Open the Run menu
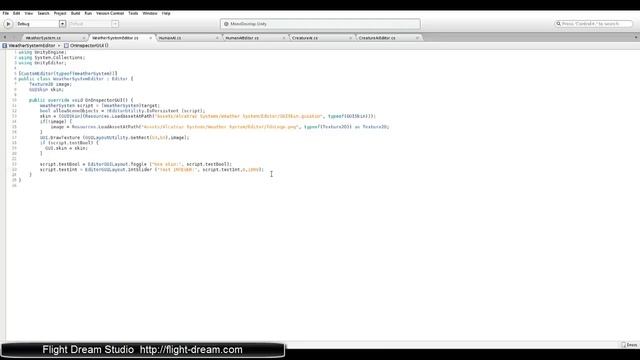Screen dimensions: 640x360 (x=88, y=13)
